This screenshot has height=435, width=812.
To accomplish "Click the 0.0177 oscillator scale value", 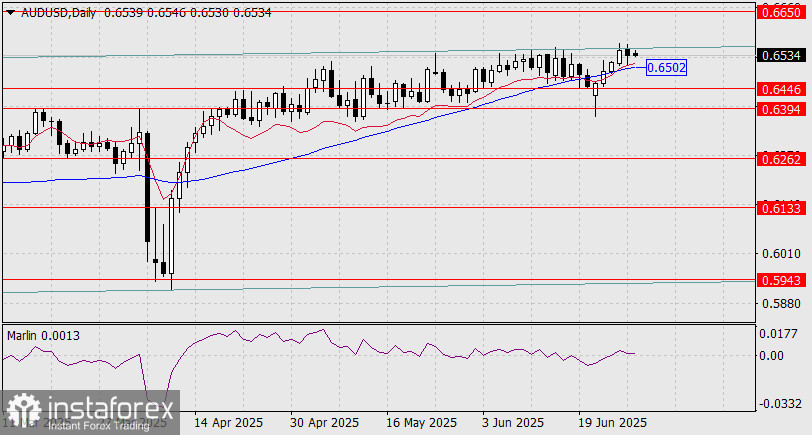I will coord(778,334).
